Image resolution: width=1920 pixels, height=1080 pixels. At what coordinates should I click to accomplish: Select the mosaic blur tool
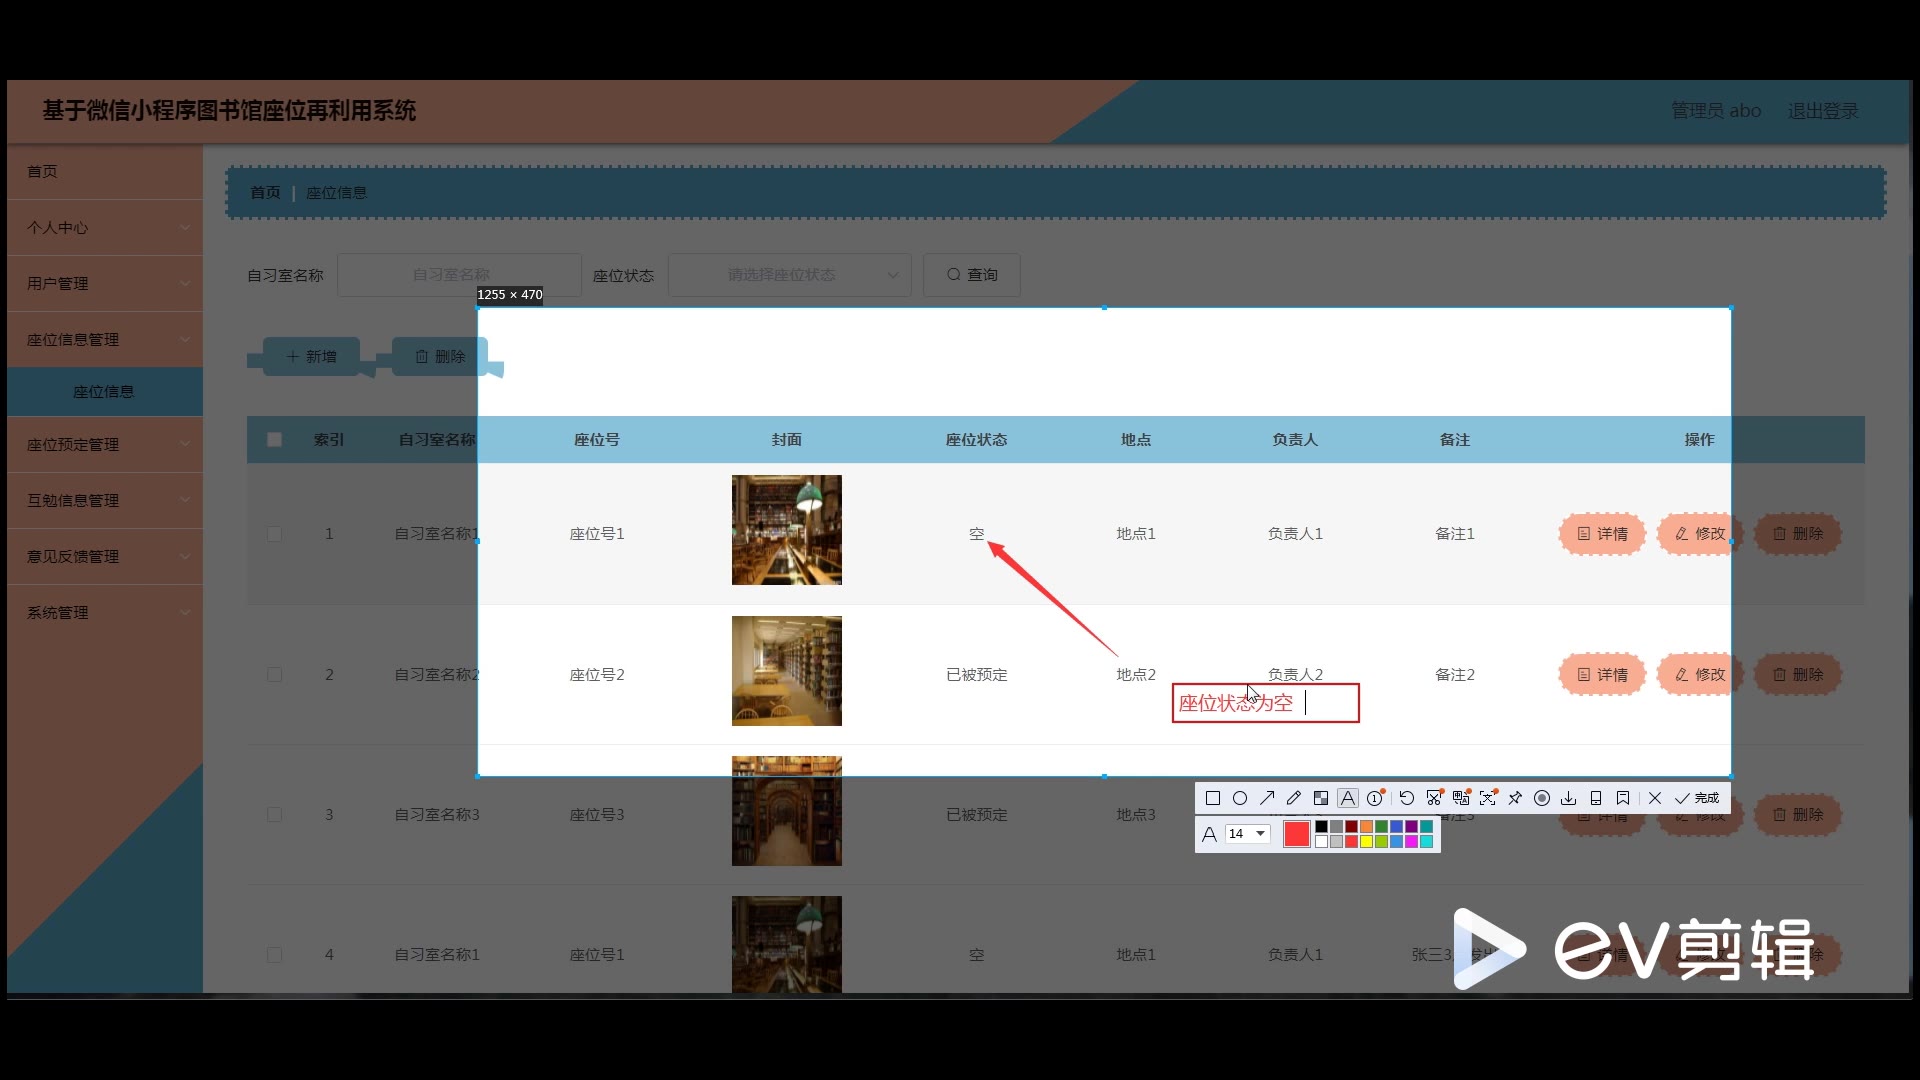point(1321,798)
